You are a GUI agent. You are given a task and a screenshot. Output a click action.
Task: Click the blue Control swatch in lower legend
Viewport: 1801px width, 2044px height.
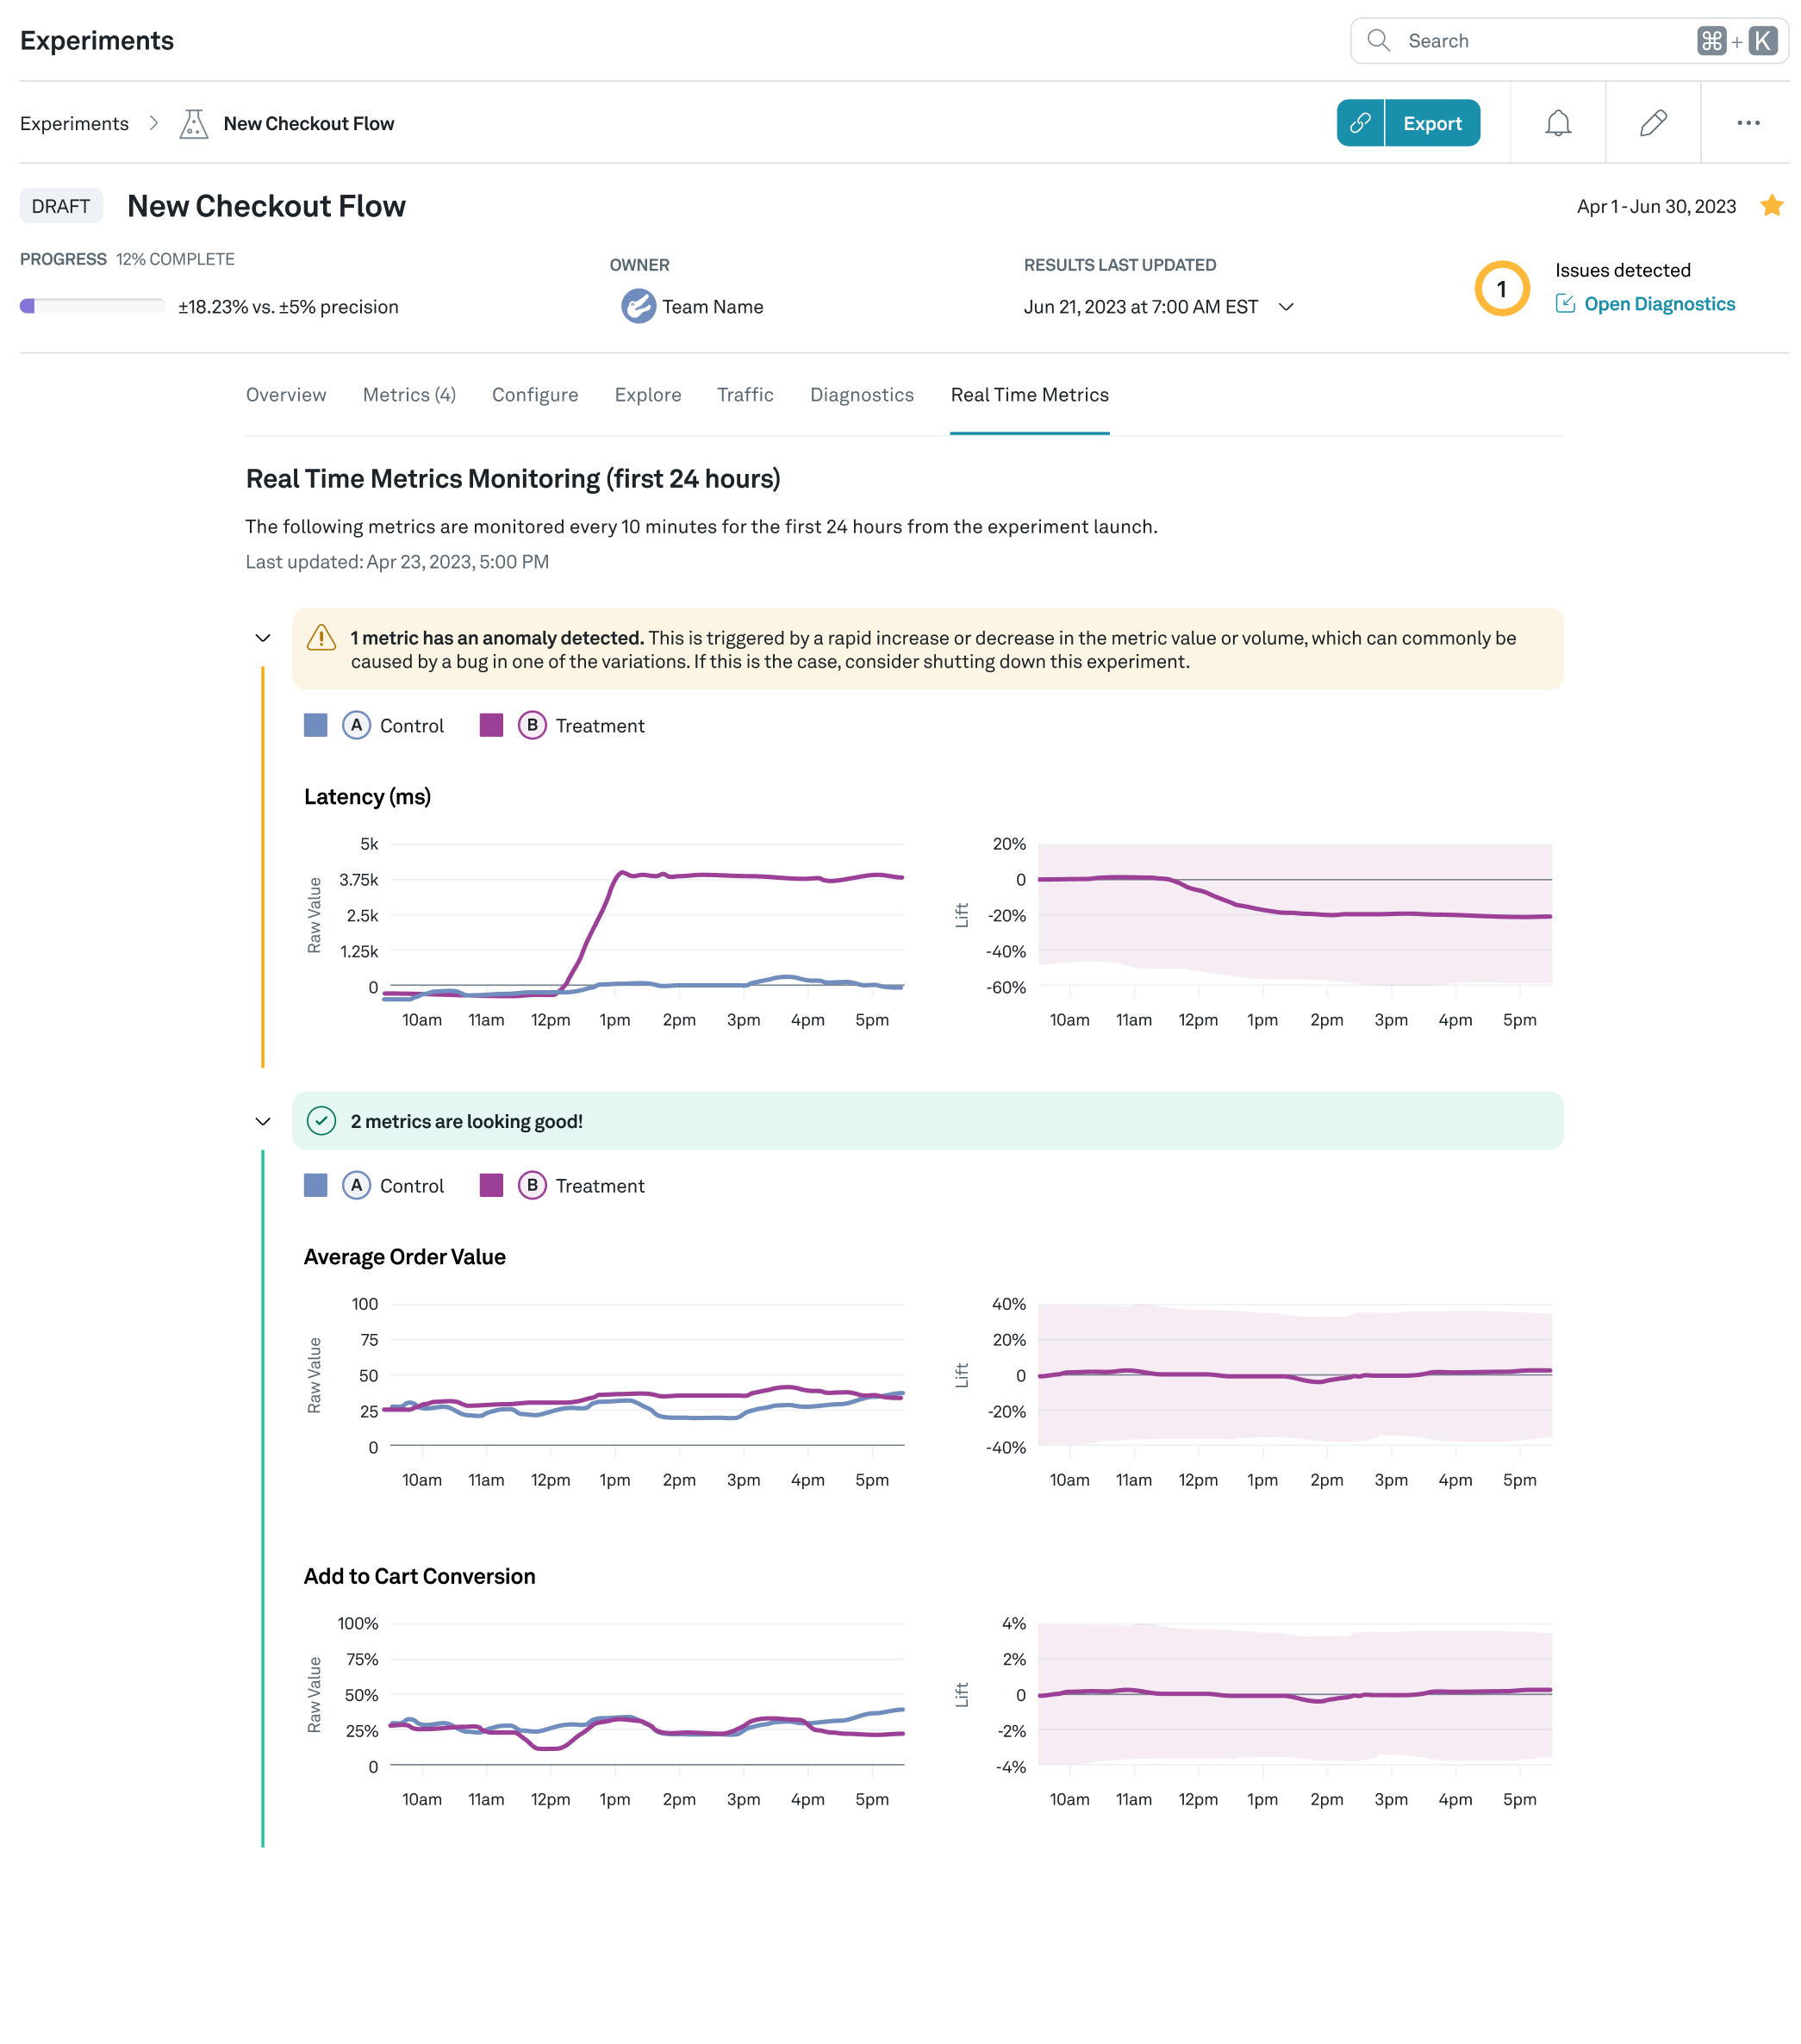[x=315, y=1185]
